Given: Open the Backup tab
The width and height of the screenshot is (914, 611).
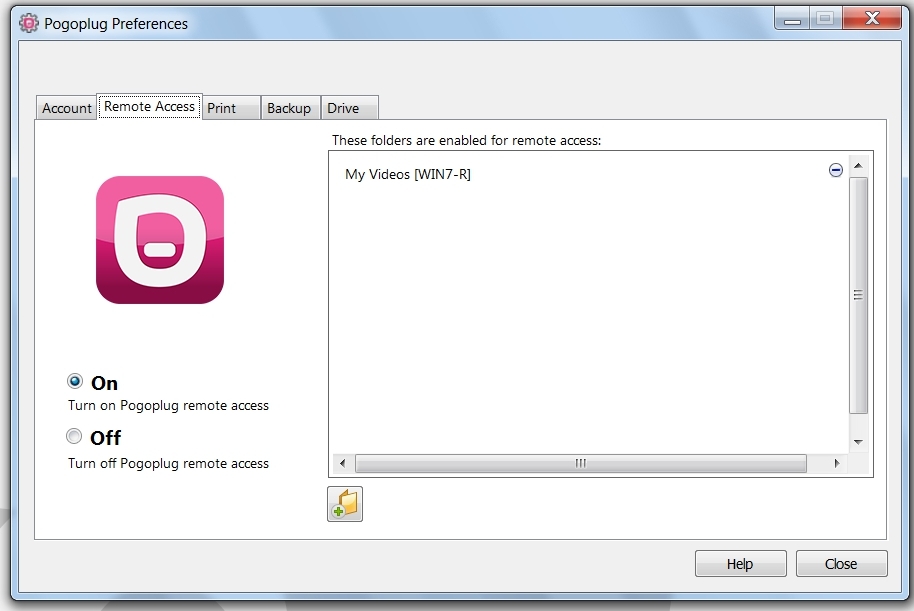Looking at the screenshot, I should pos(290,108).
